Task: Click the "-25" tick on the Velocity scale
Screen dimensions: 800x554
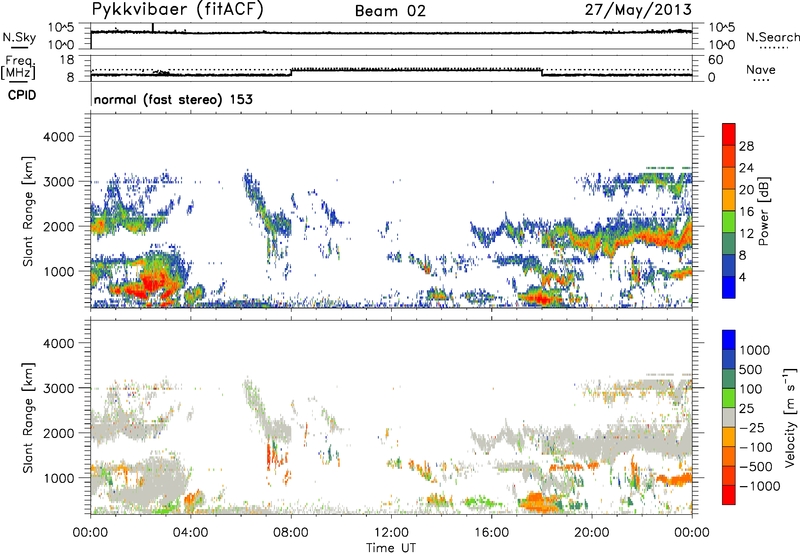Action: click(x=751, y=428)
